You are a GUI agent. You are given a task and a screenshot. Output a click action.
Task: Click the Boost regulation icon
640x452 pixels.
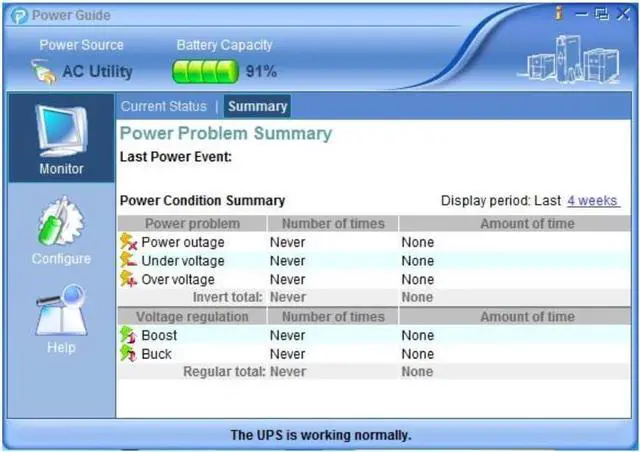click(x=128, y=336)
